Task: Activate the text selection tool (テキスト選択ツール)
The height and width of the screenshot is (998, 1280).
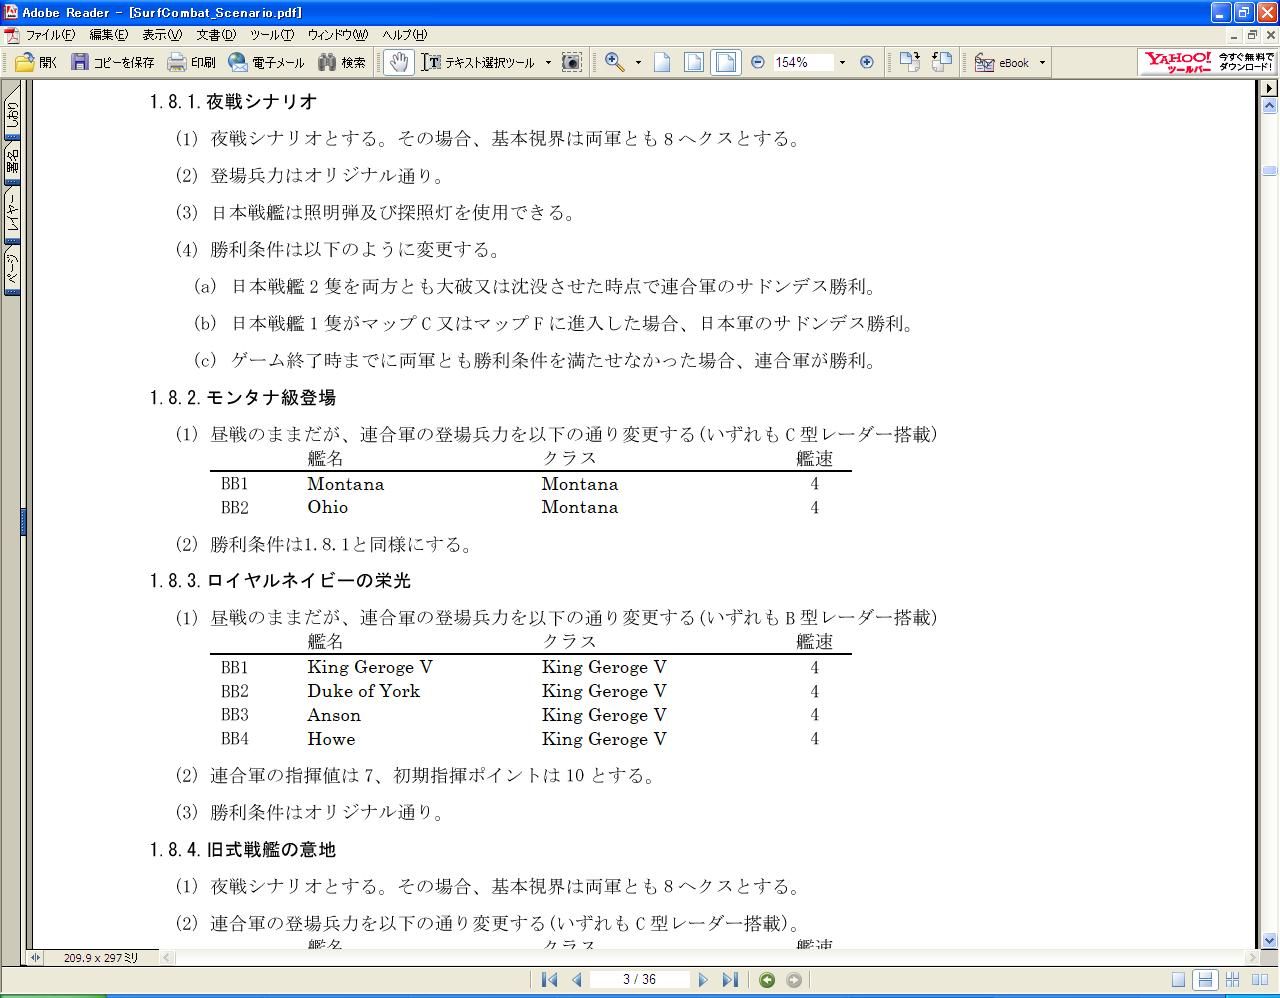Action: [x=478, y=62]
